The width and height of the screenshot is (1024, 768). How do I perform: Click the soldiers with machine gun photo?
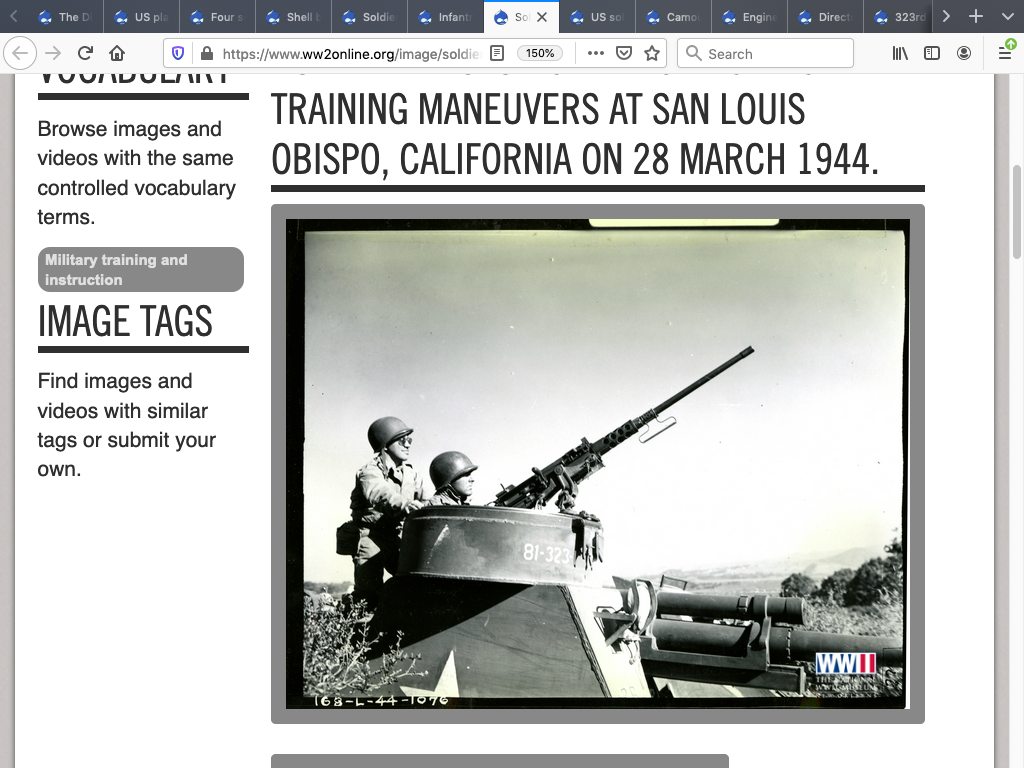point(597,463)
